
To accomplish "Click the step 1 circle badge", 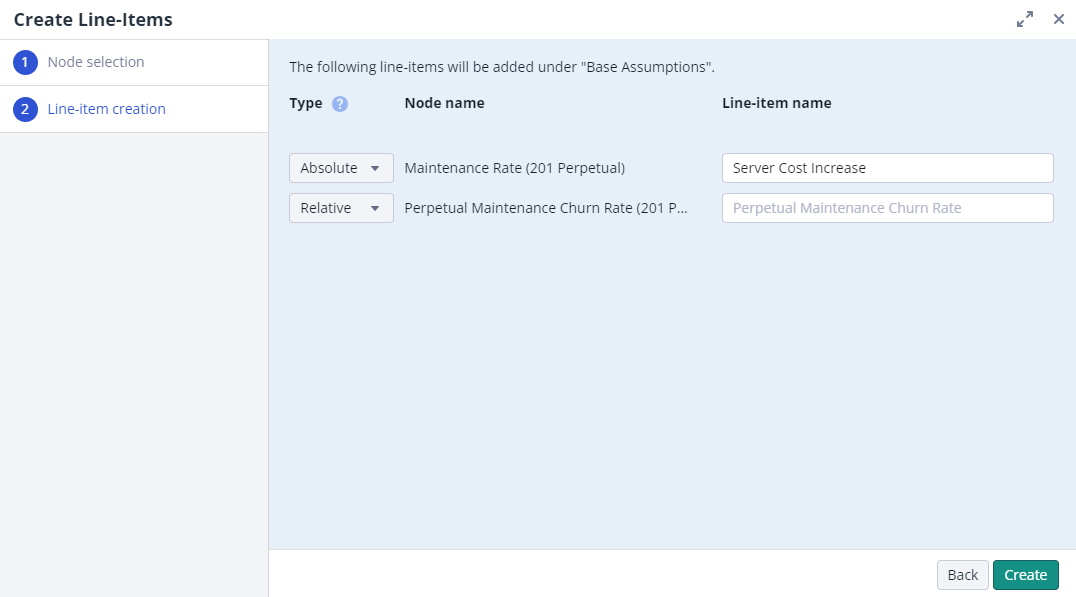I will 25,62.
